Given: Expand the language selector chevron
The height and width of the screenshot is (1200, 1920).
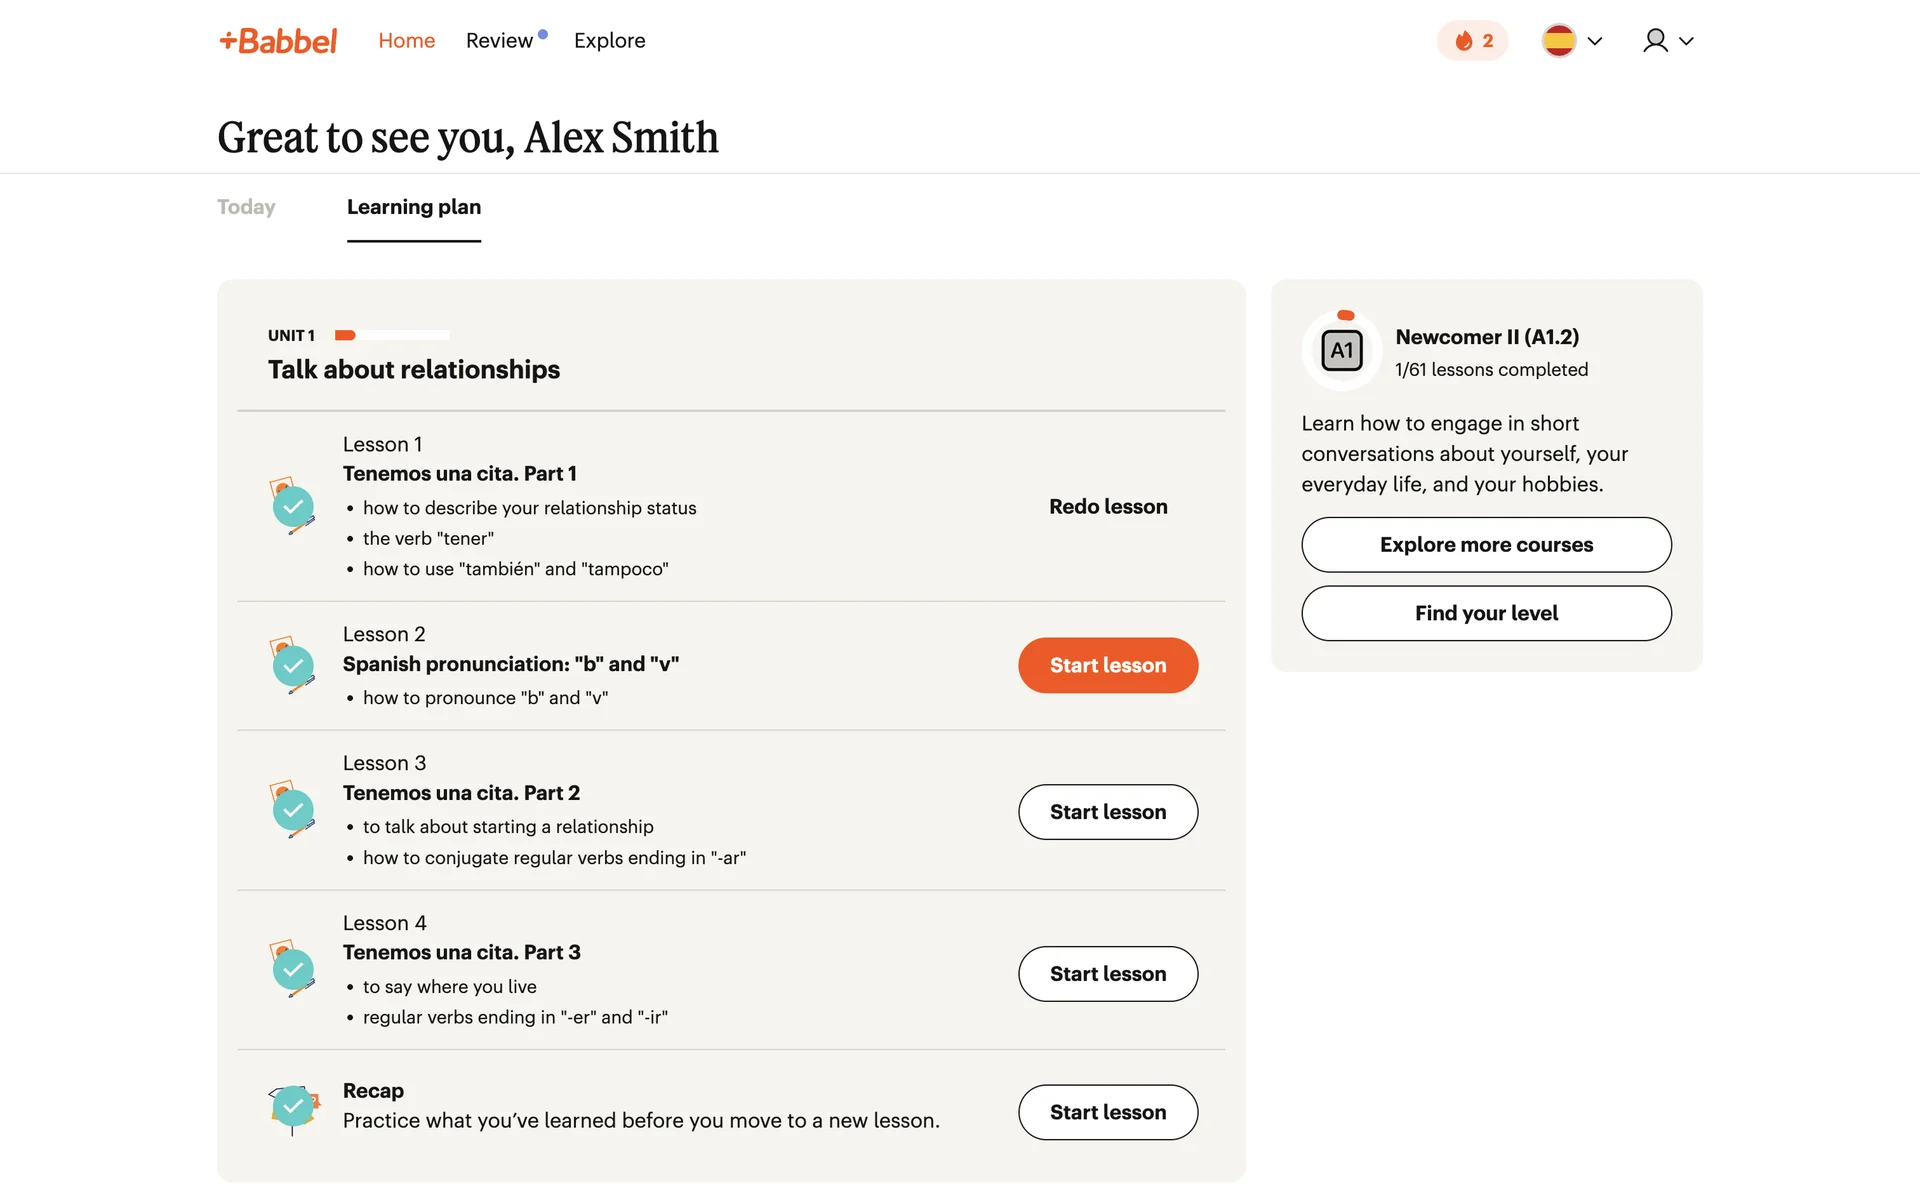Looking at the screenshot, I should [x=1595, y=41].
